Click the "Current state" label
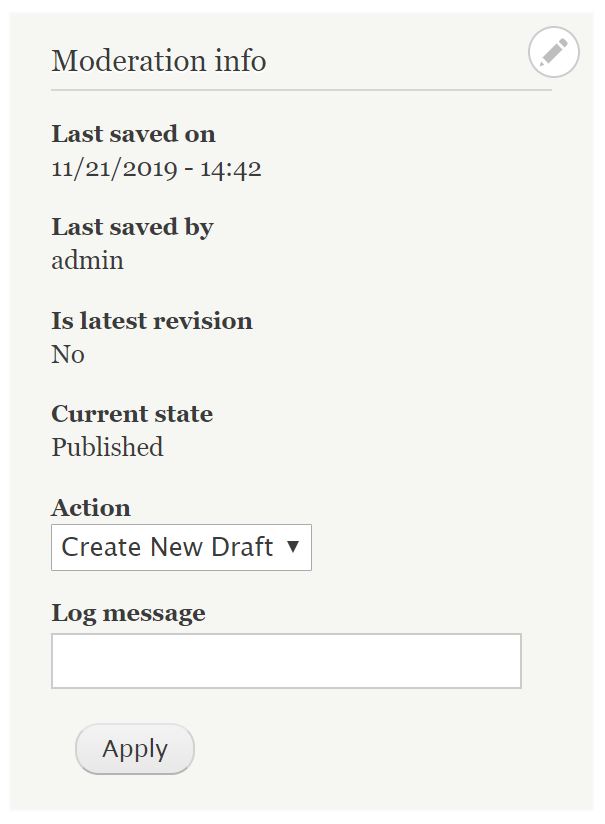This screenshot has width=605, height=824. pyautogui.click(x=132, y=414)
